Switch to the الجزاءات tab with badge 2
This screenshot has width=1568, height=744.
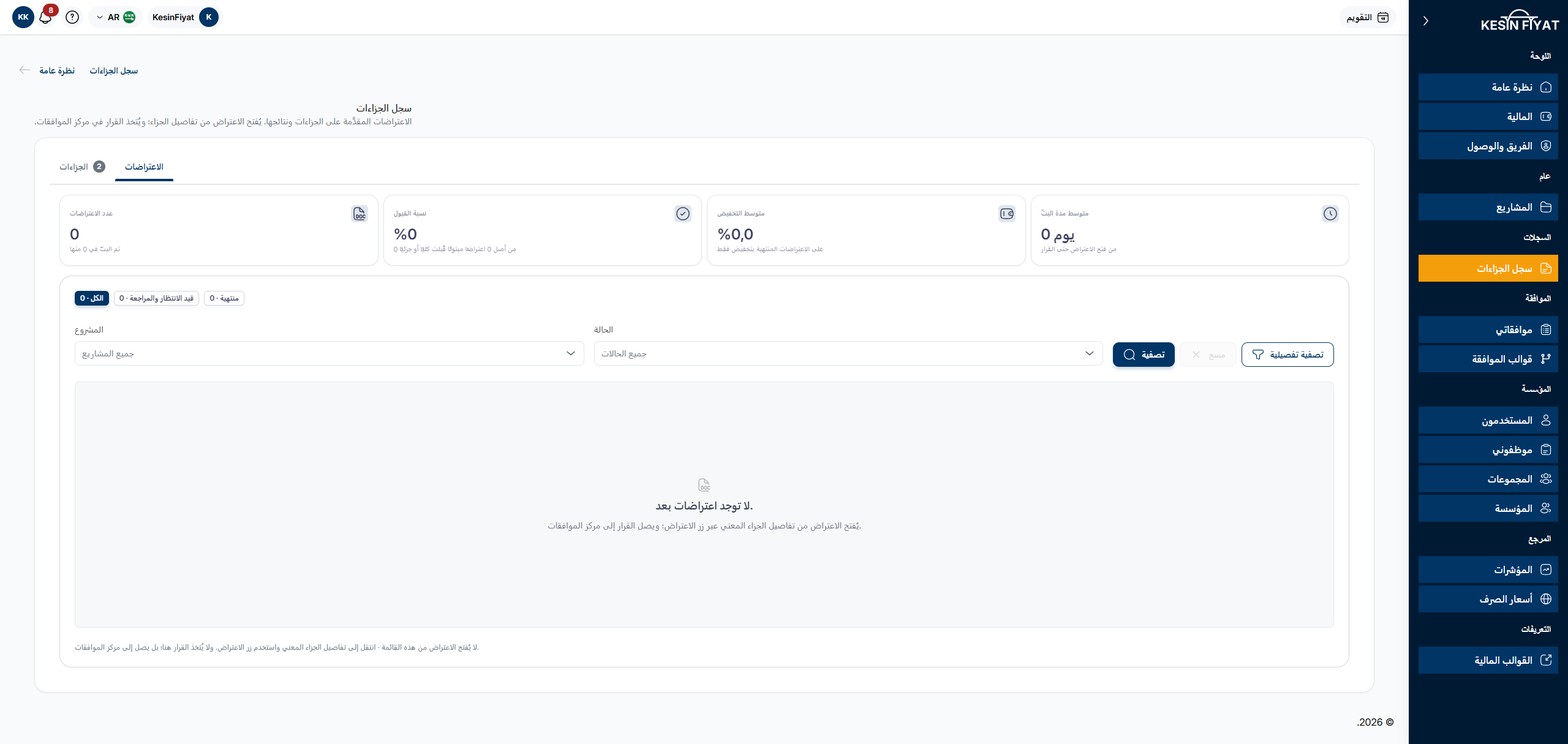[82, 167]
